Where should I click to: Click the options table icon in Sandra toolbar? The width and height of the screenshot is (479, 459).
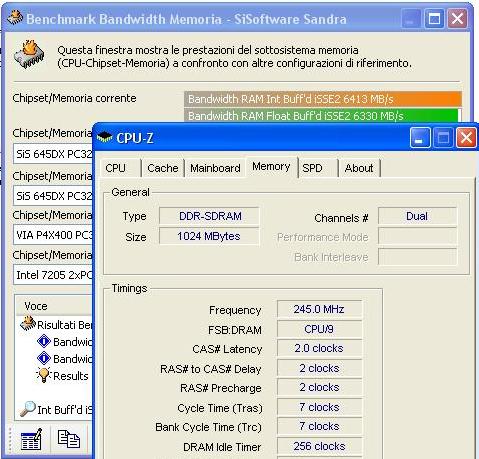[x=31, y=439]
